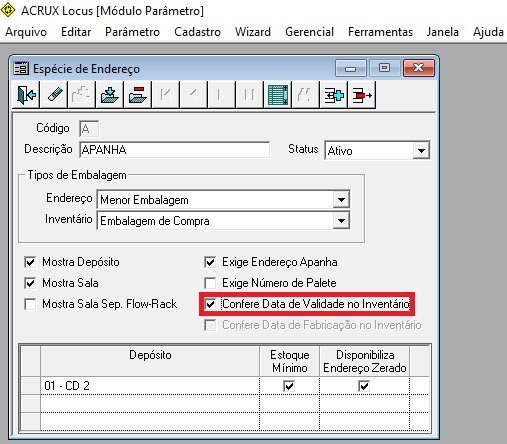507x444 pixels.
Task: Click the Estoque Mínimo column header
Action: click(289, 361)
